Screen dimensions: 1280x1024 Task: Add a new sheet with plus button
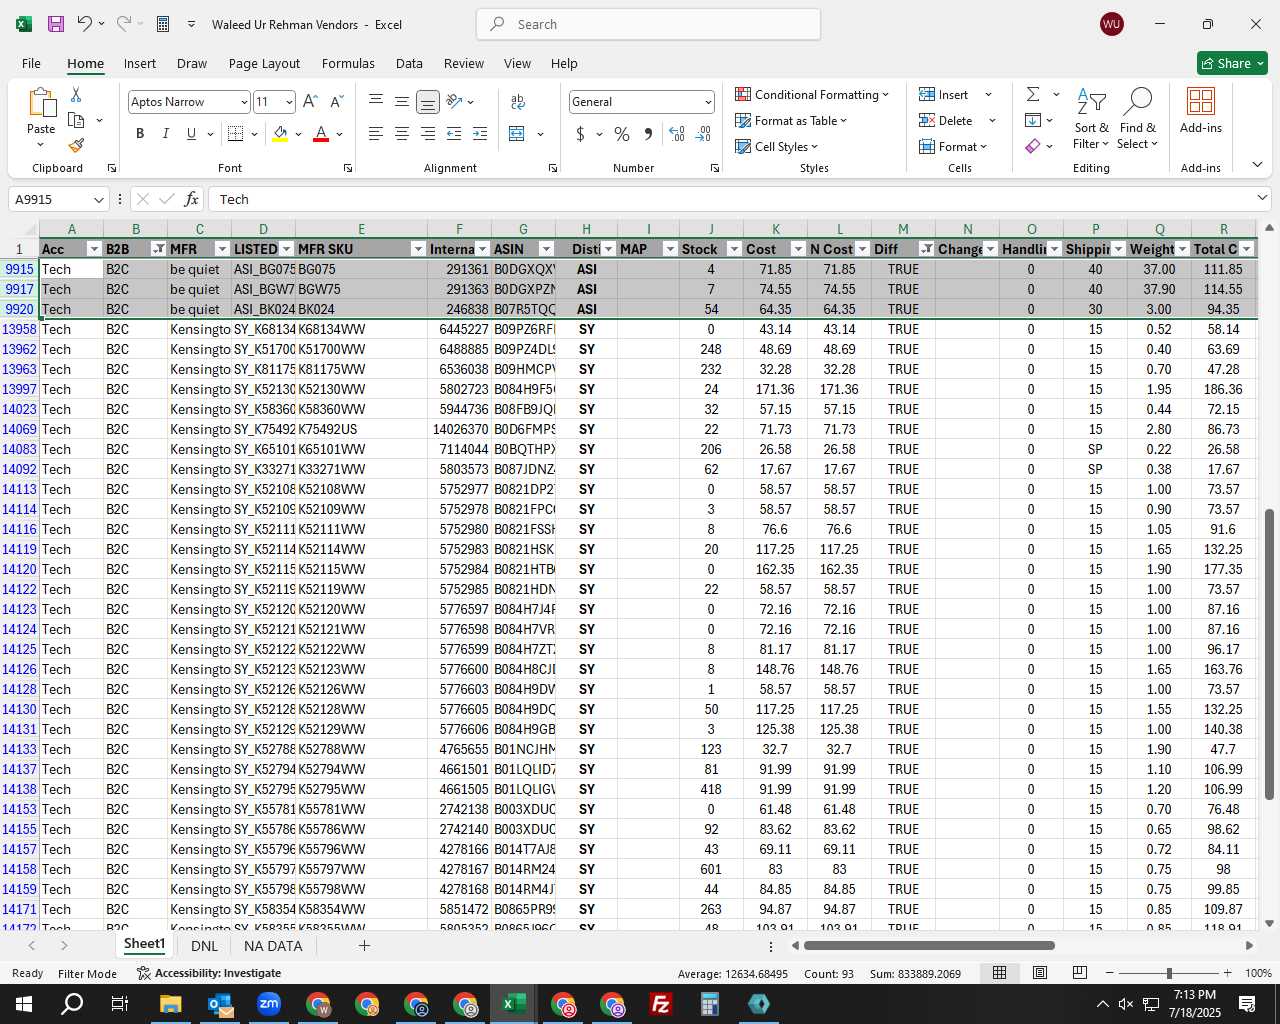pos(364,945)
